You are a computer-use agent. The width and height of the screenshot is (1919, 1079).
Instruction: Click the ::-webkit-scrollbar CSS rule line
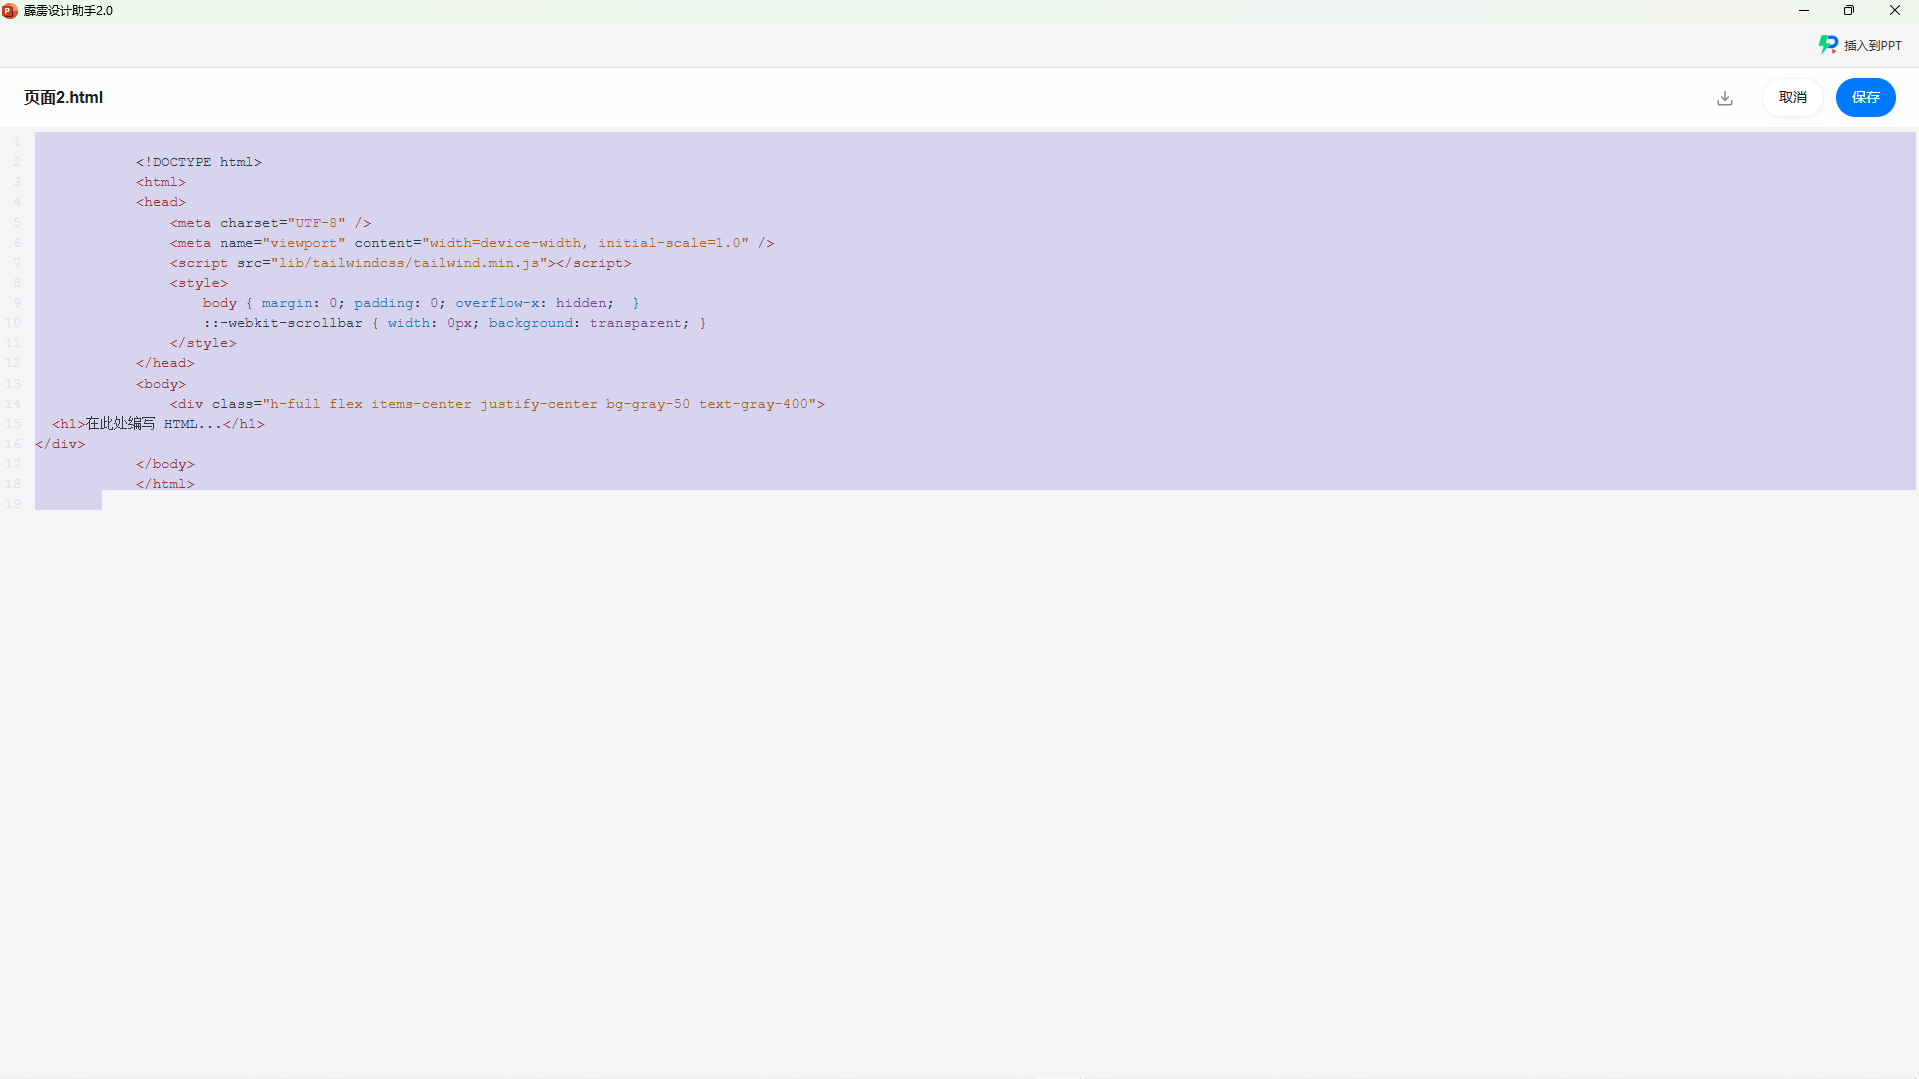click(x=454, y=323)
